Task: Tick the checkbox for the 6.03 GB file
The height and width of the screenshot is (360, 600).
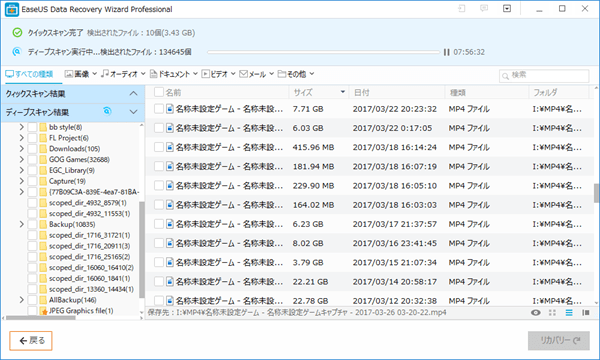Action: (159, 128)
